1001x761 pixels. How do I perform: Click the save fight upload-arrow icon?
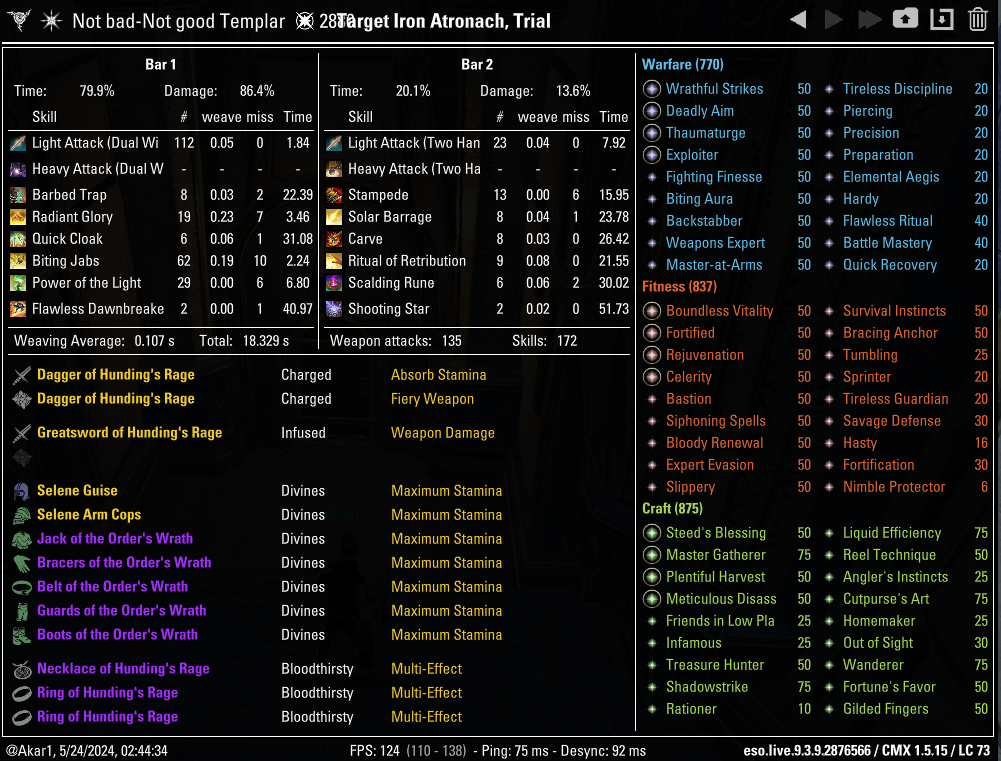(905, 20)
